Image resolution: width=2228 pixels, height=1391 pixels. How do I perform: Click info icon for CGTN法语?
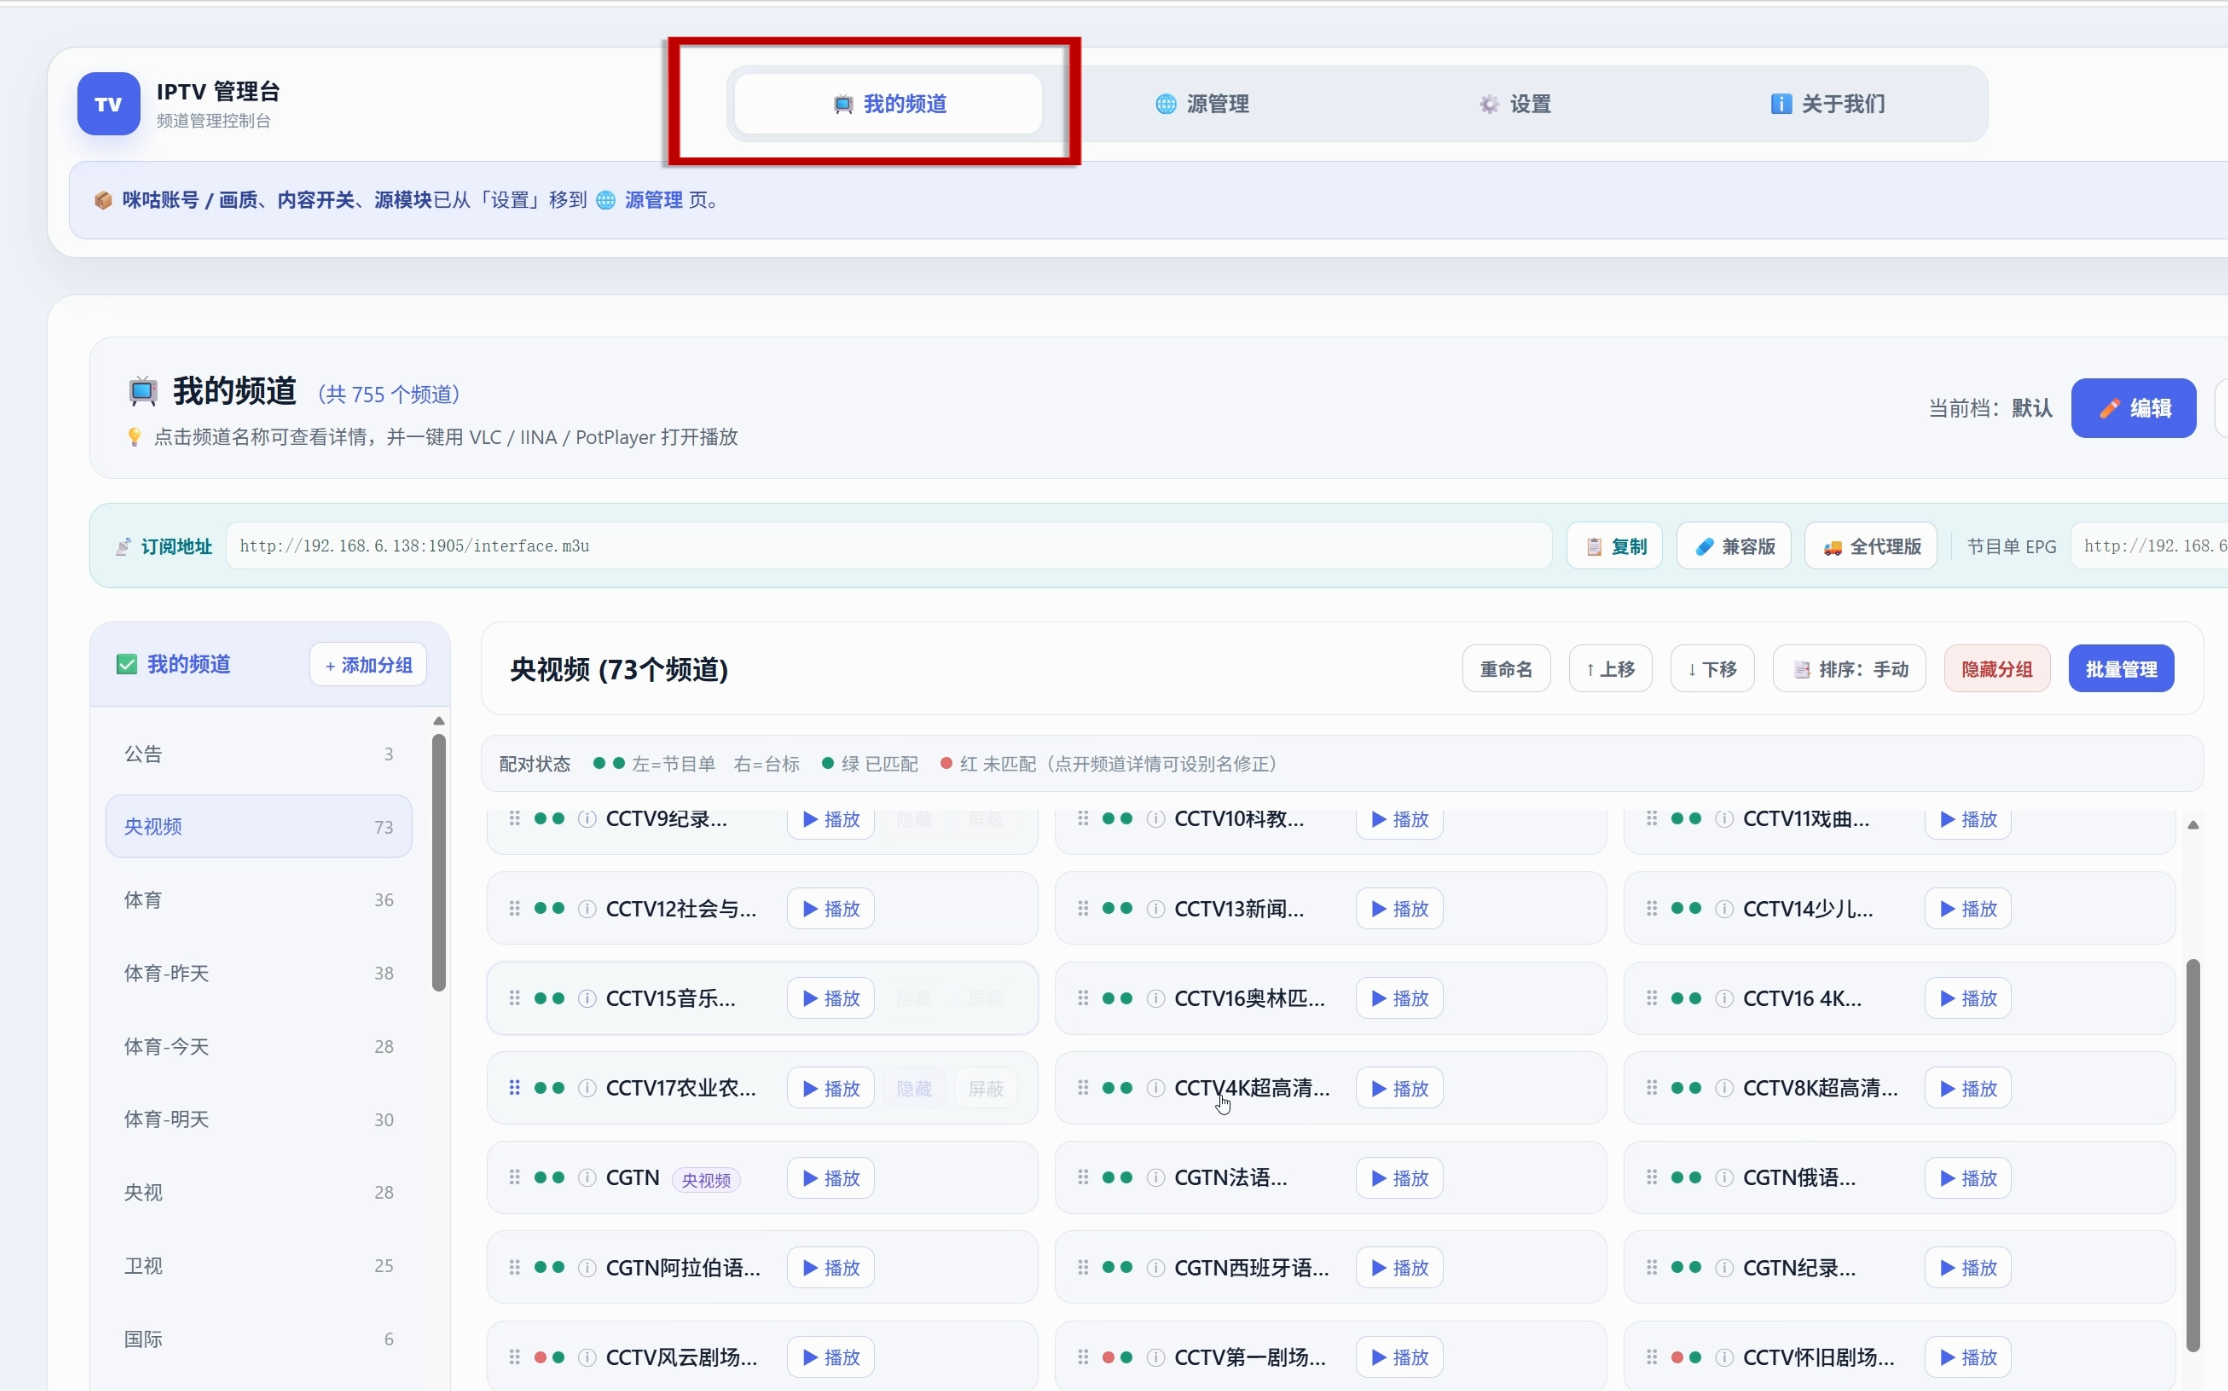pyautogui.click(x=1156, y=1178)
